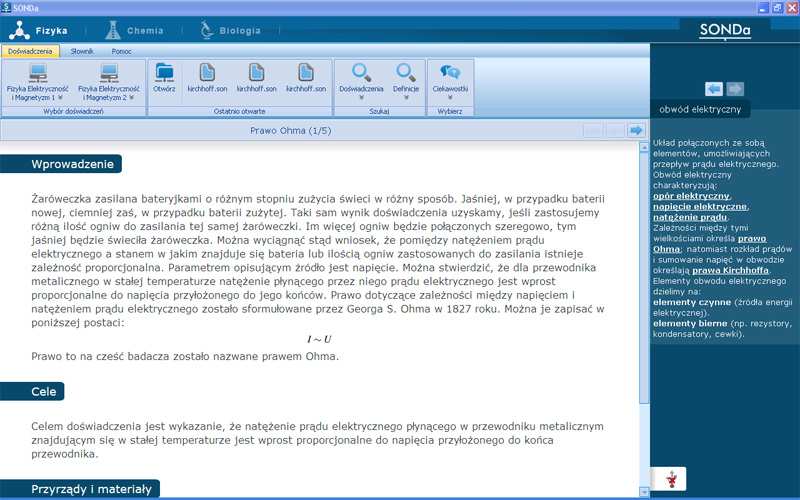
Task: Click the I ~ U formula
Action: [x=319, y=339]
